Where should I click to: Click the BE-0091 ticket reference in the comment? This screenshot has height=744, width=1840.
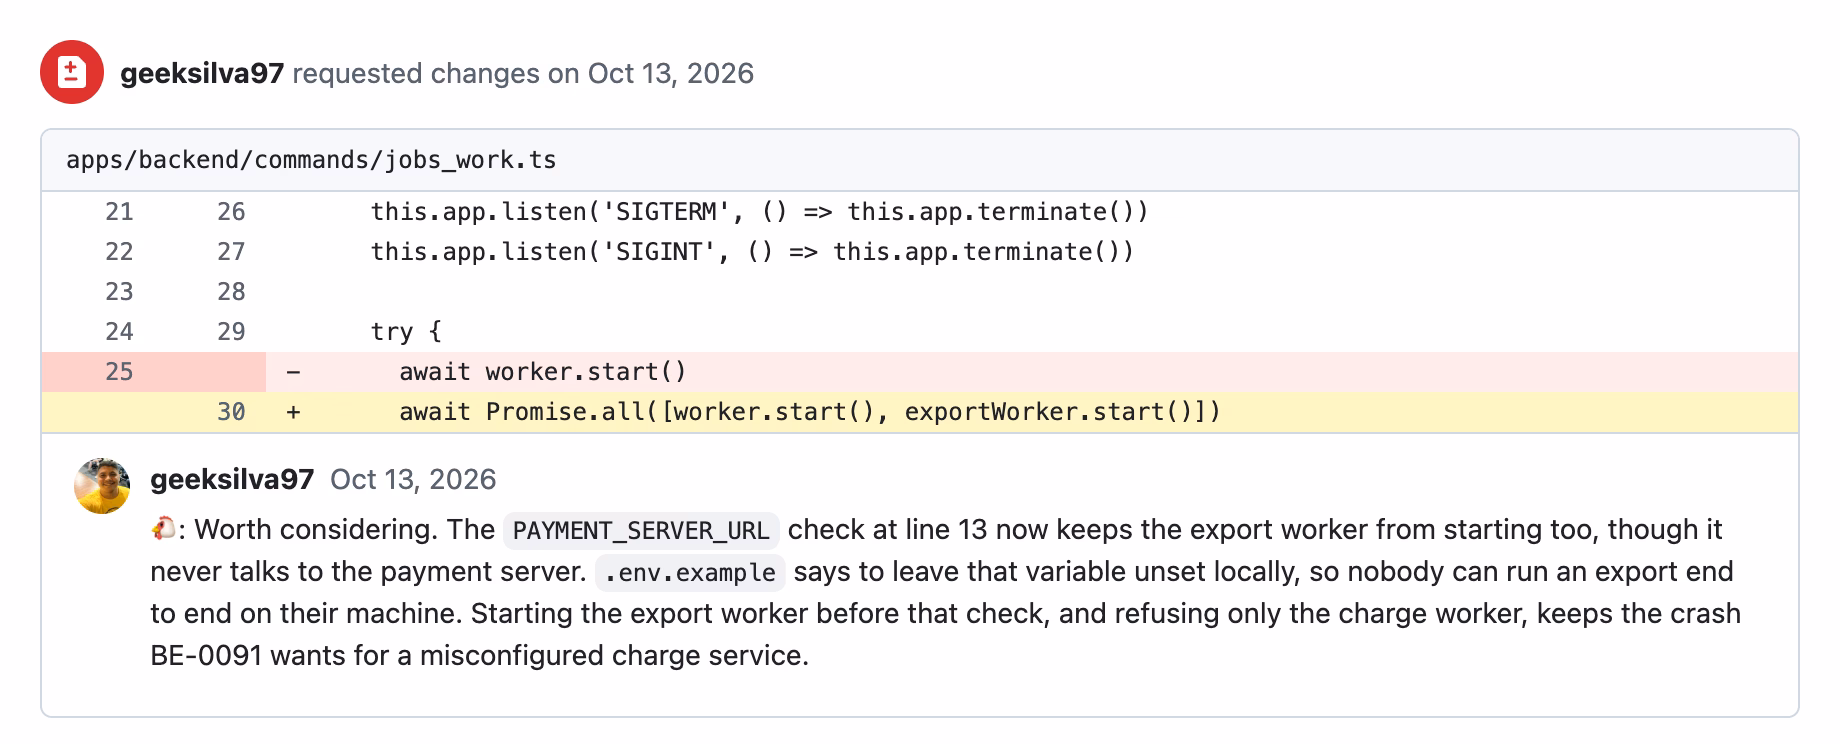(x=206, y=655)
